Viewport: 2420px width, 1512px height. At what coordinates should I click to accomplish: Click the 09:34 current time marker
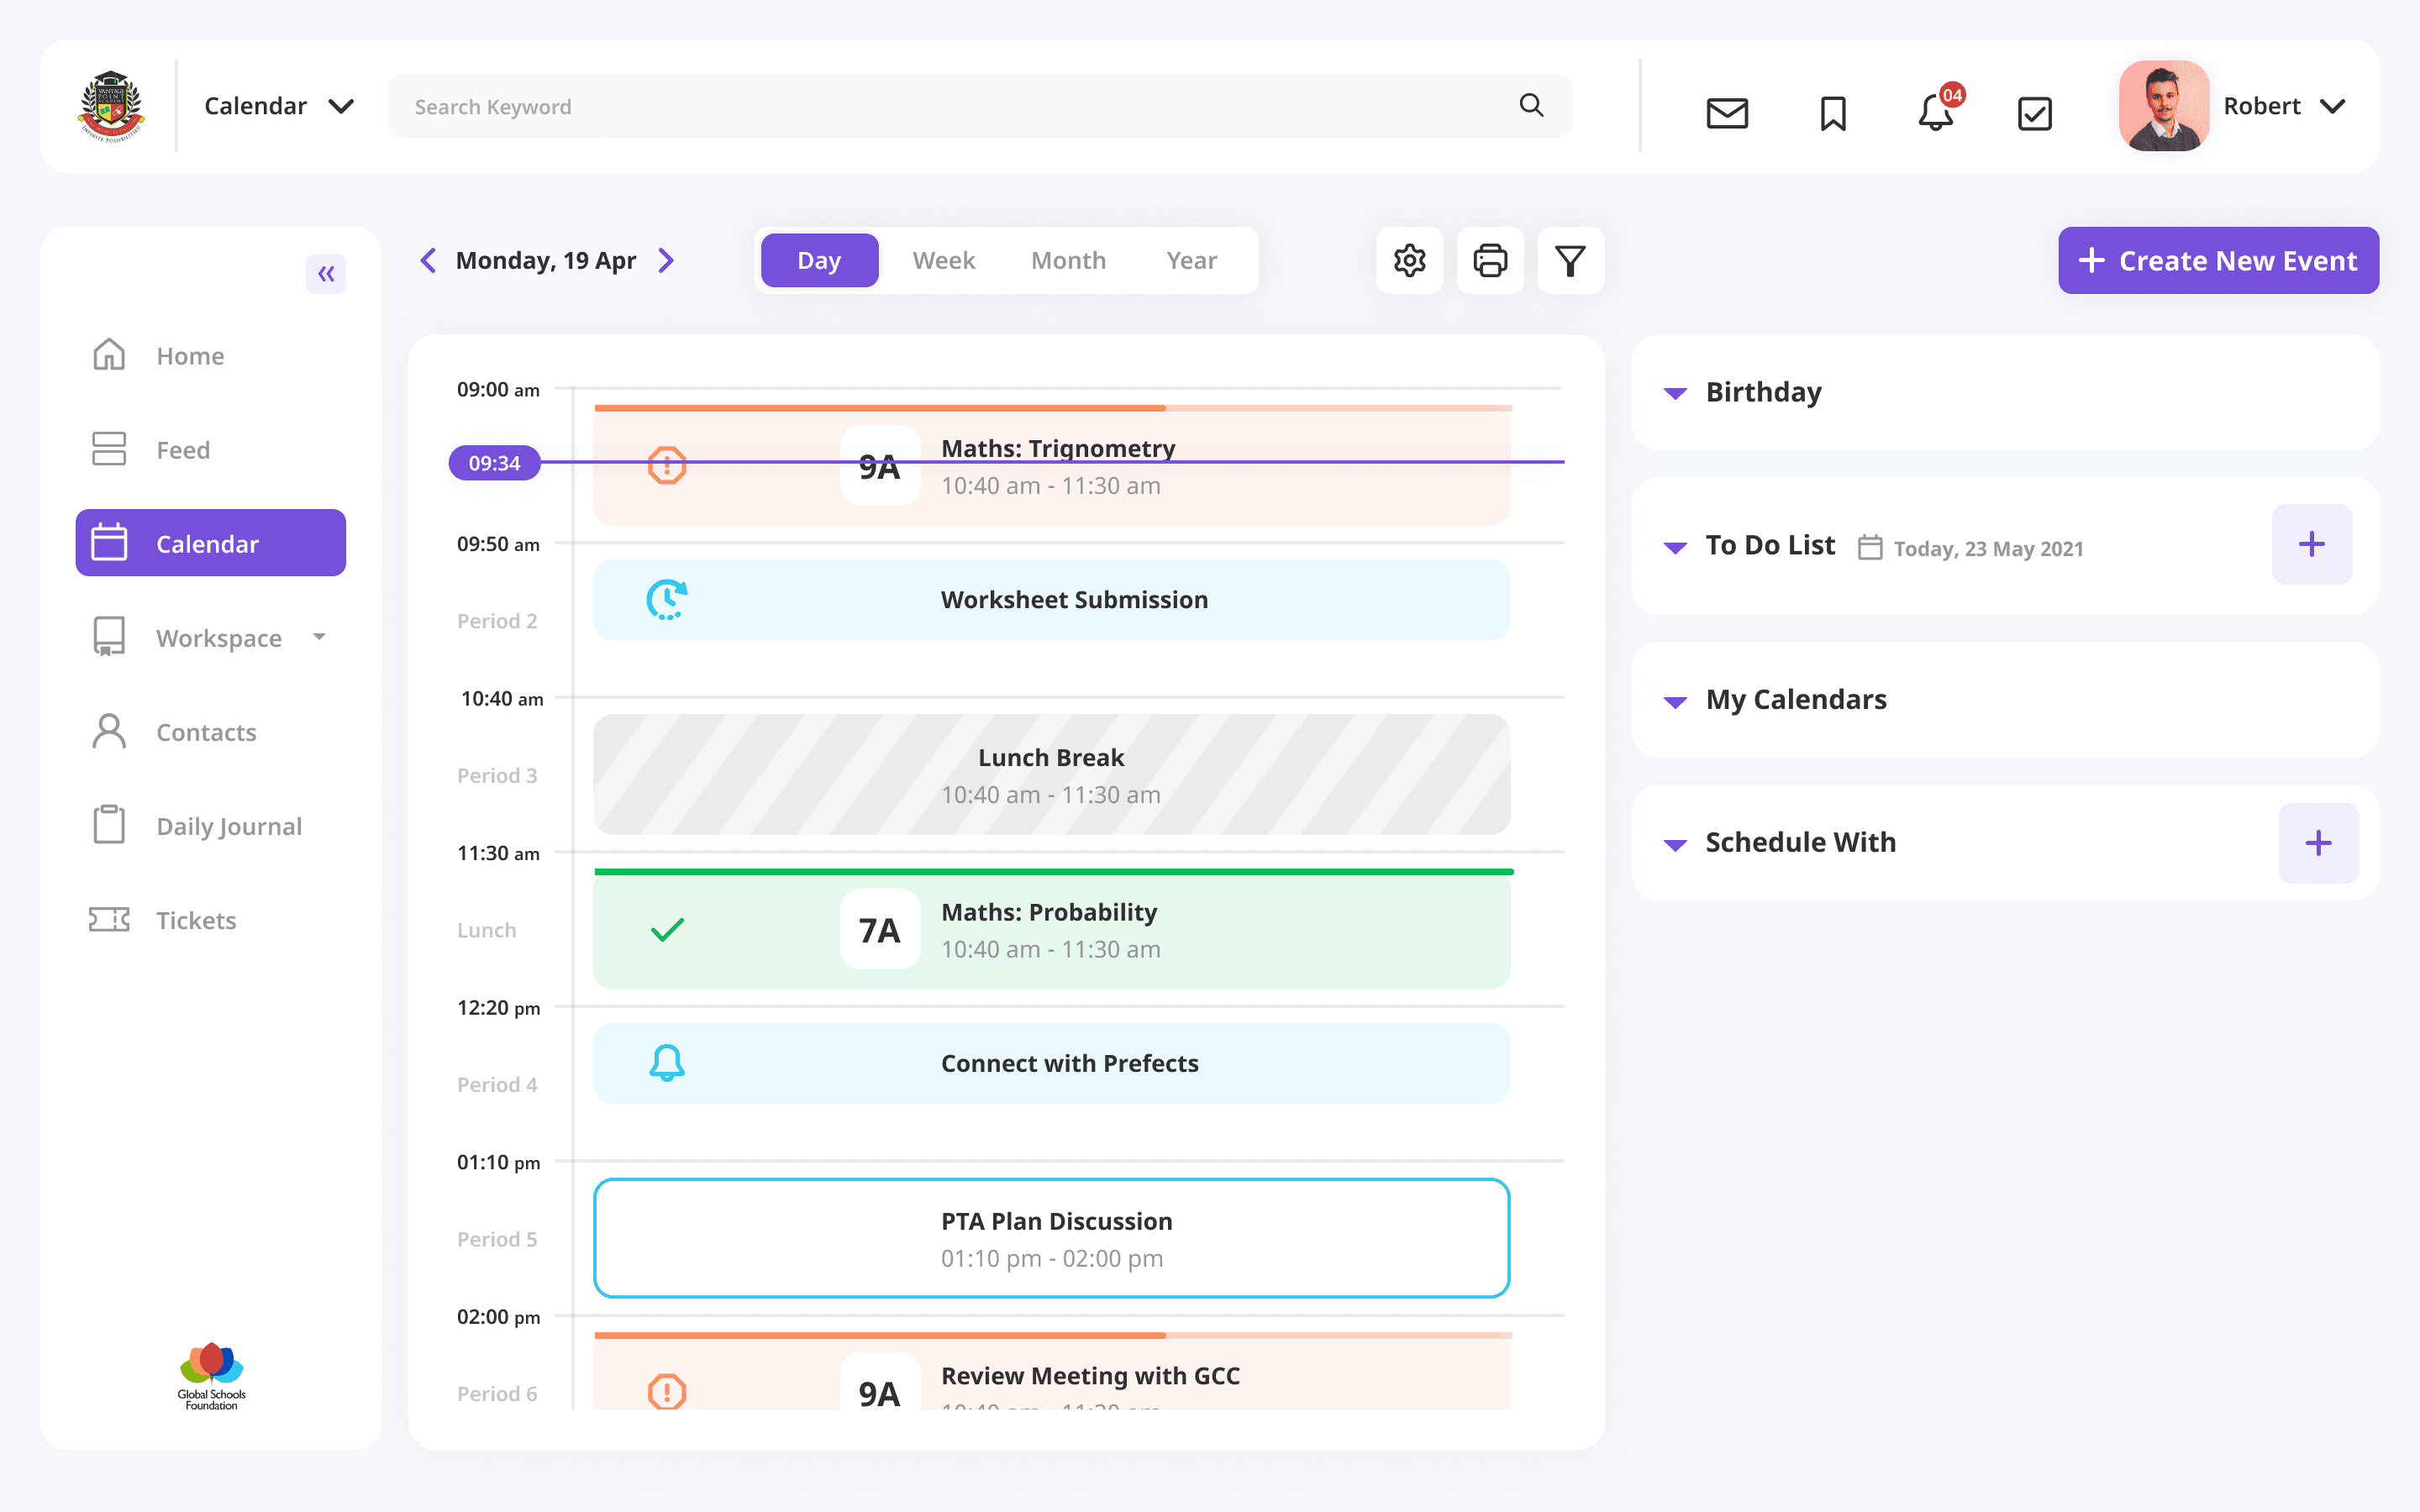click(x=494, y=463)
